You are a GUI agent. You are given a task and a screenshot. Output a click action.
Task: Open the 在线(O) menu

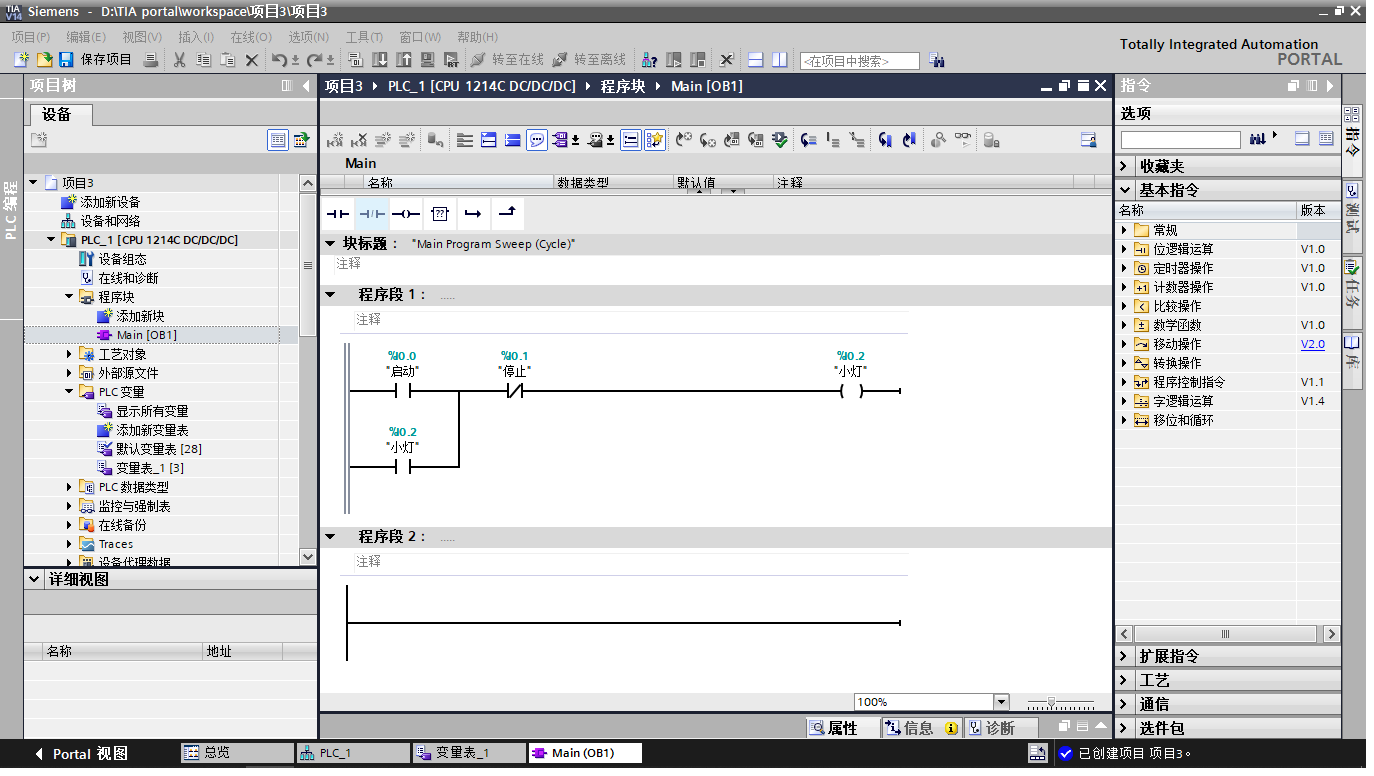[251, 37]
